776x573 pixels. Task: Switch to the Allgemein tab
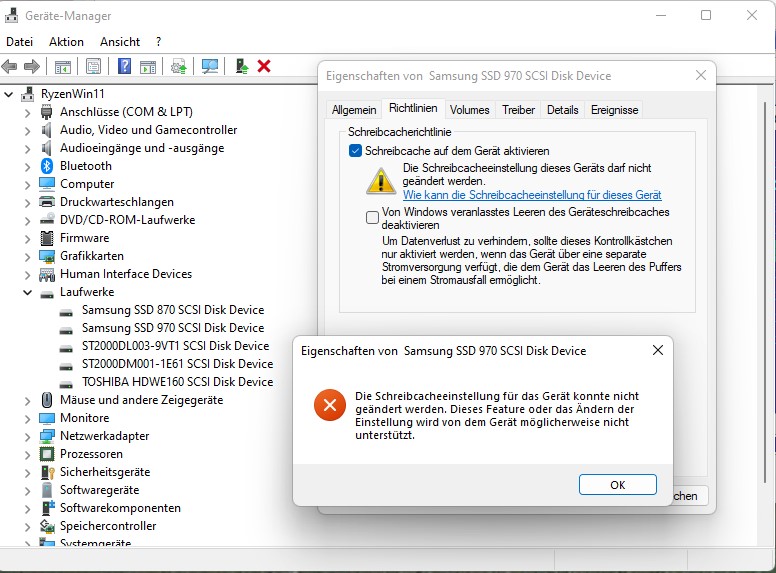click(354, 110)
